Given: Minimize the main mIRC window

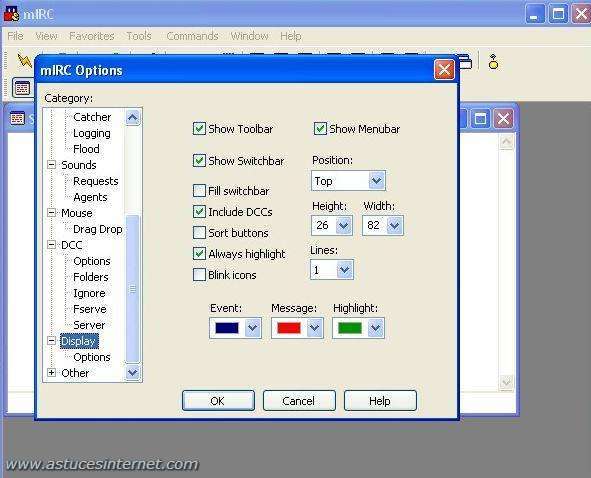Looking at the screenshot, I should click(534, 14).
